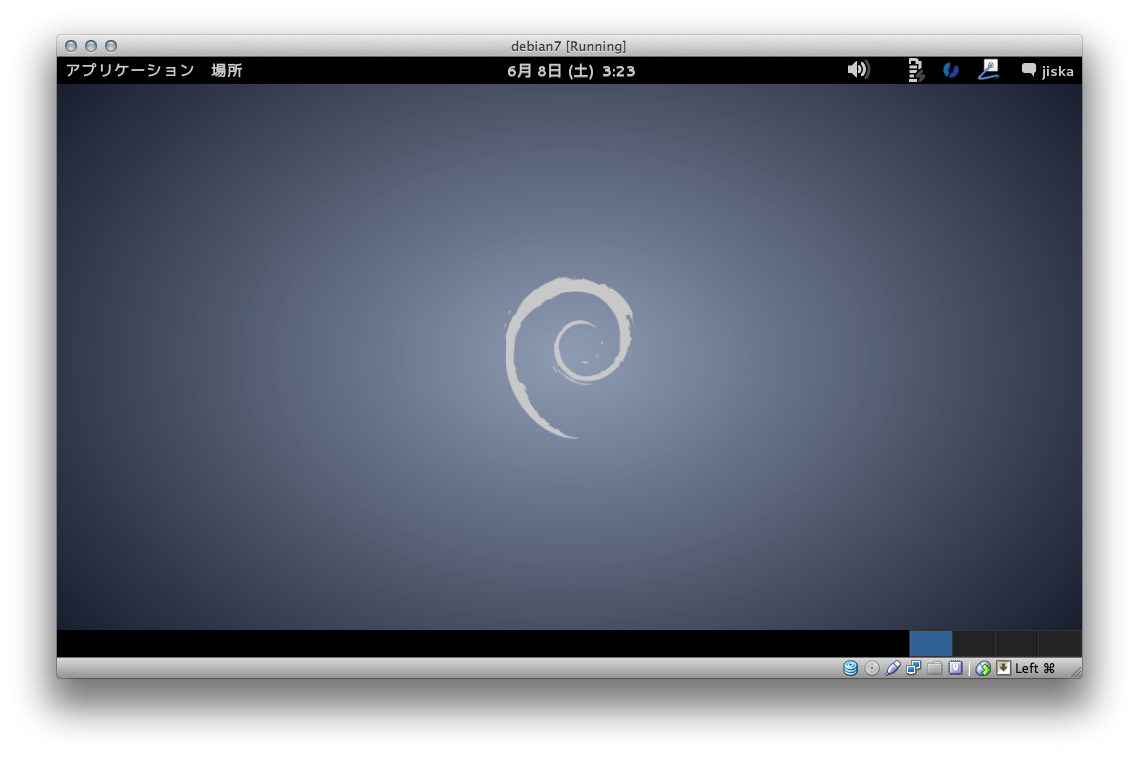Click the hard disk activity icon
Screen dimensions: 1139x757
(x=851, y=668)
